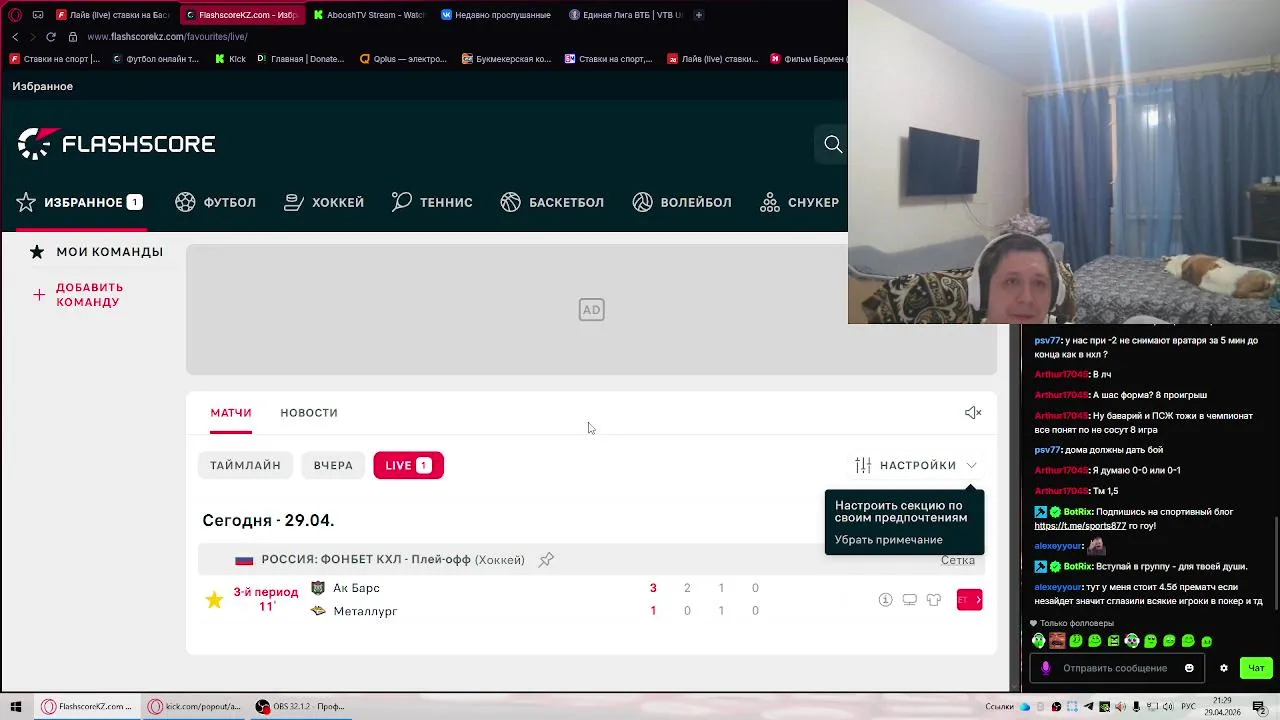Go to the Волейбол section

[682, 202]
